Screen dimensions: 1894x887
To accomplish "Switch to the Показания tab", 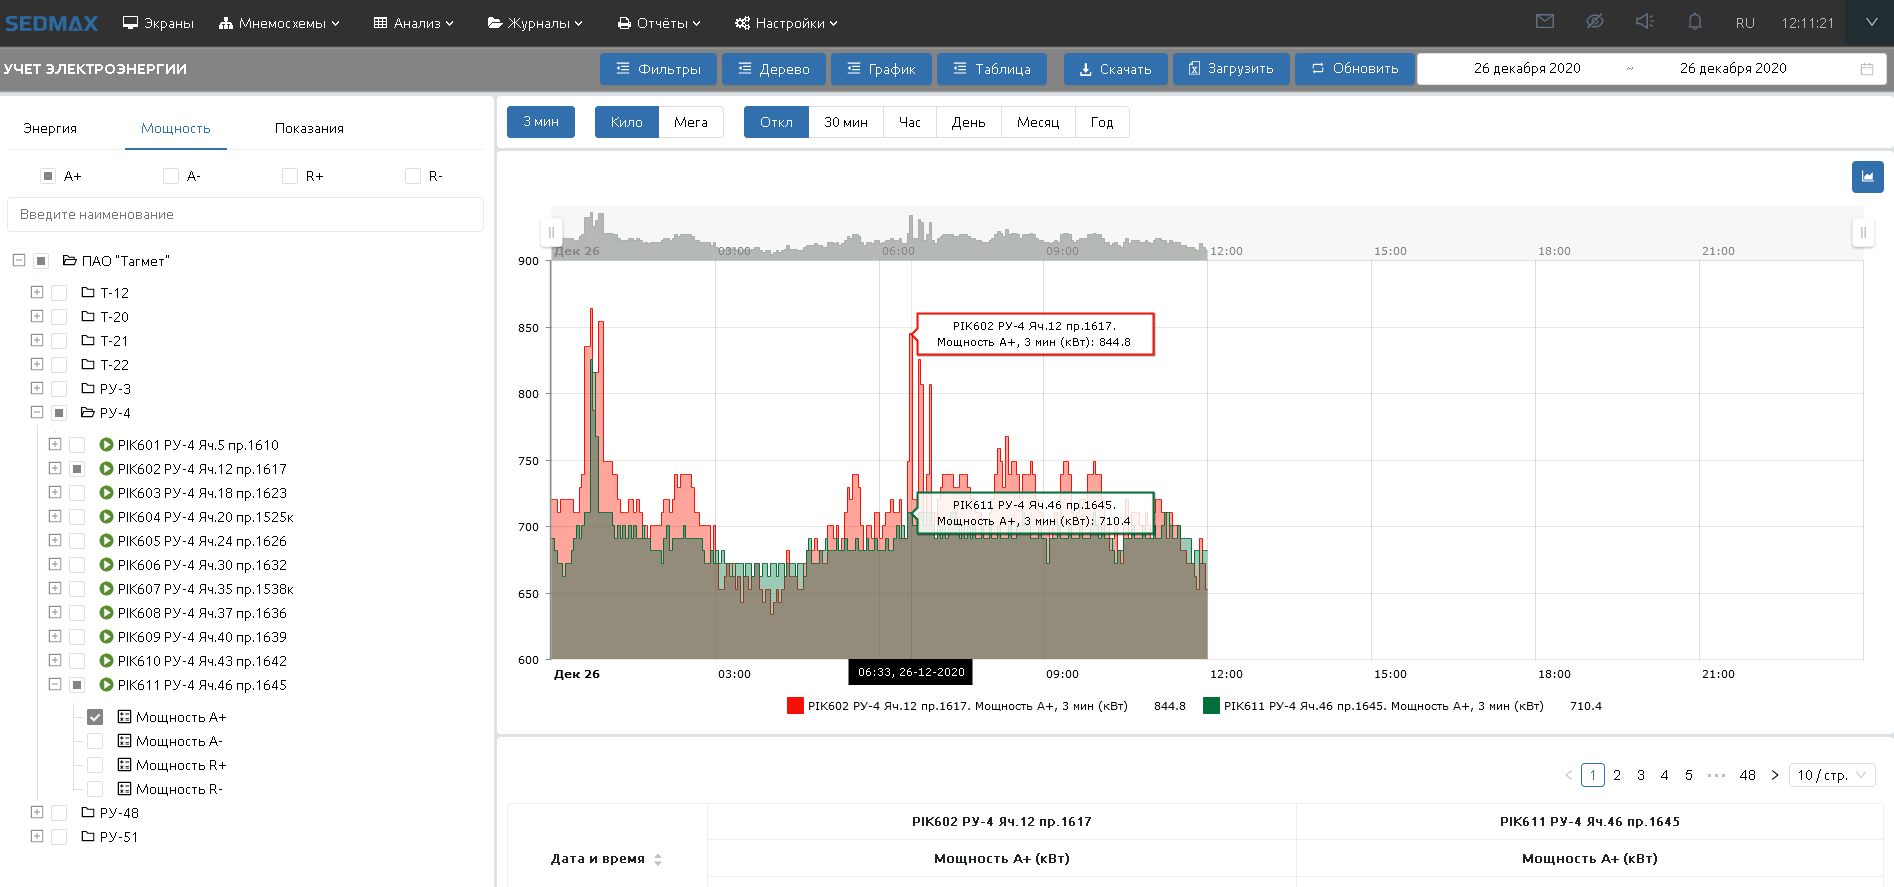I will (309, 128).
